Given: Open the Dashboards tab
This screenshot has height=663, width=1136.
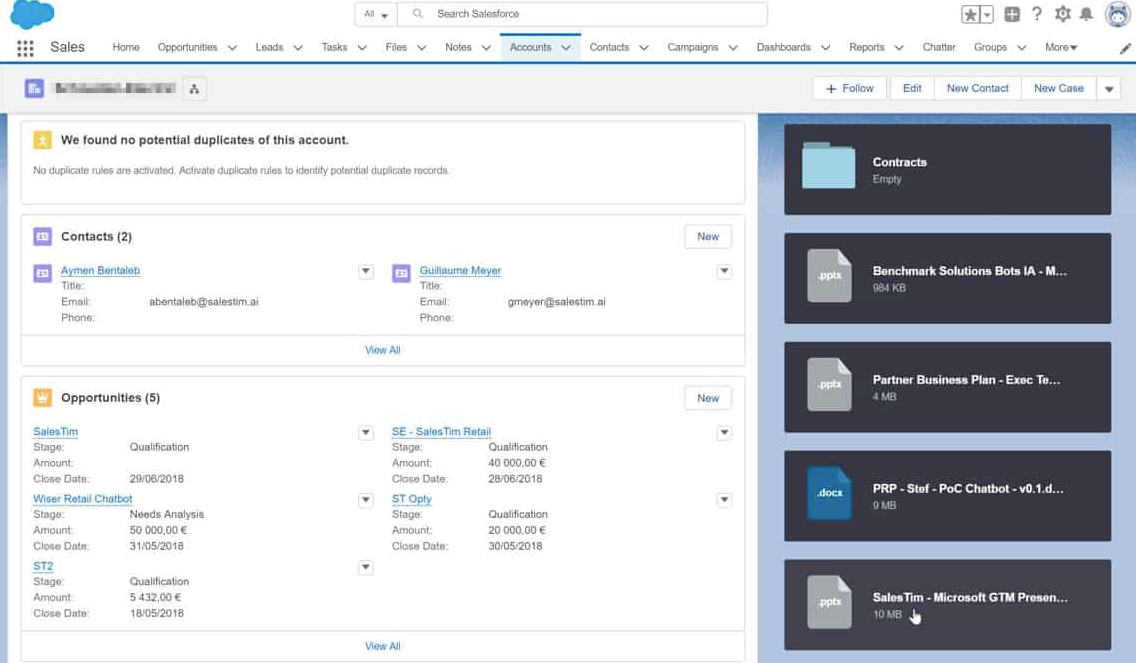Looking at the screenshot, I should pos(784,47).
